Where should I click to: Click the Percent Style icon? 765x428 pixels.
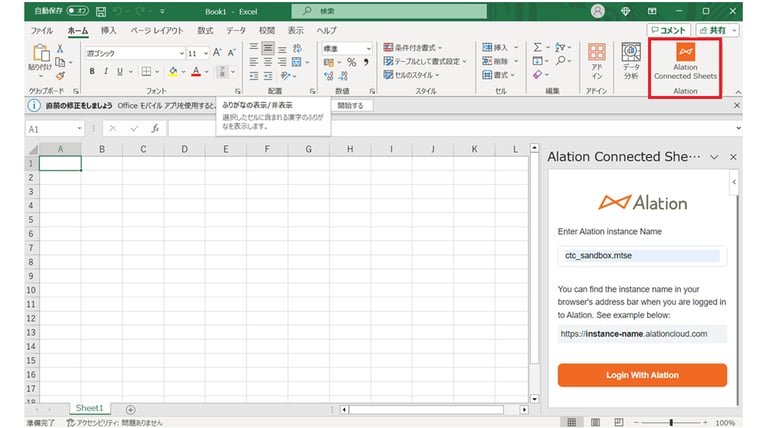tap(351, 62)
